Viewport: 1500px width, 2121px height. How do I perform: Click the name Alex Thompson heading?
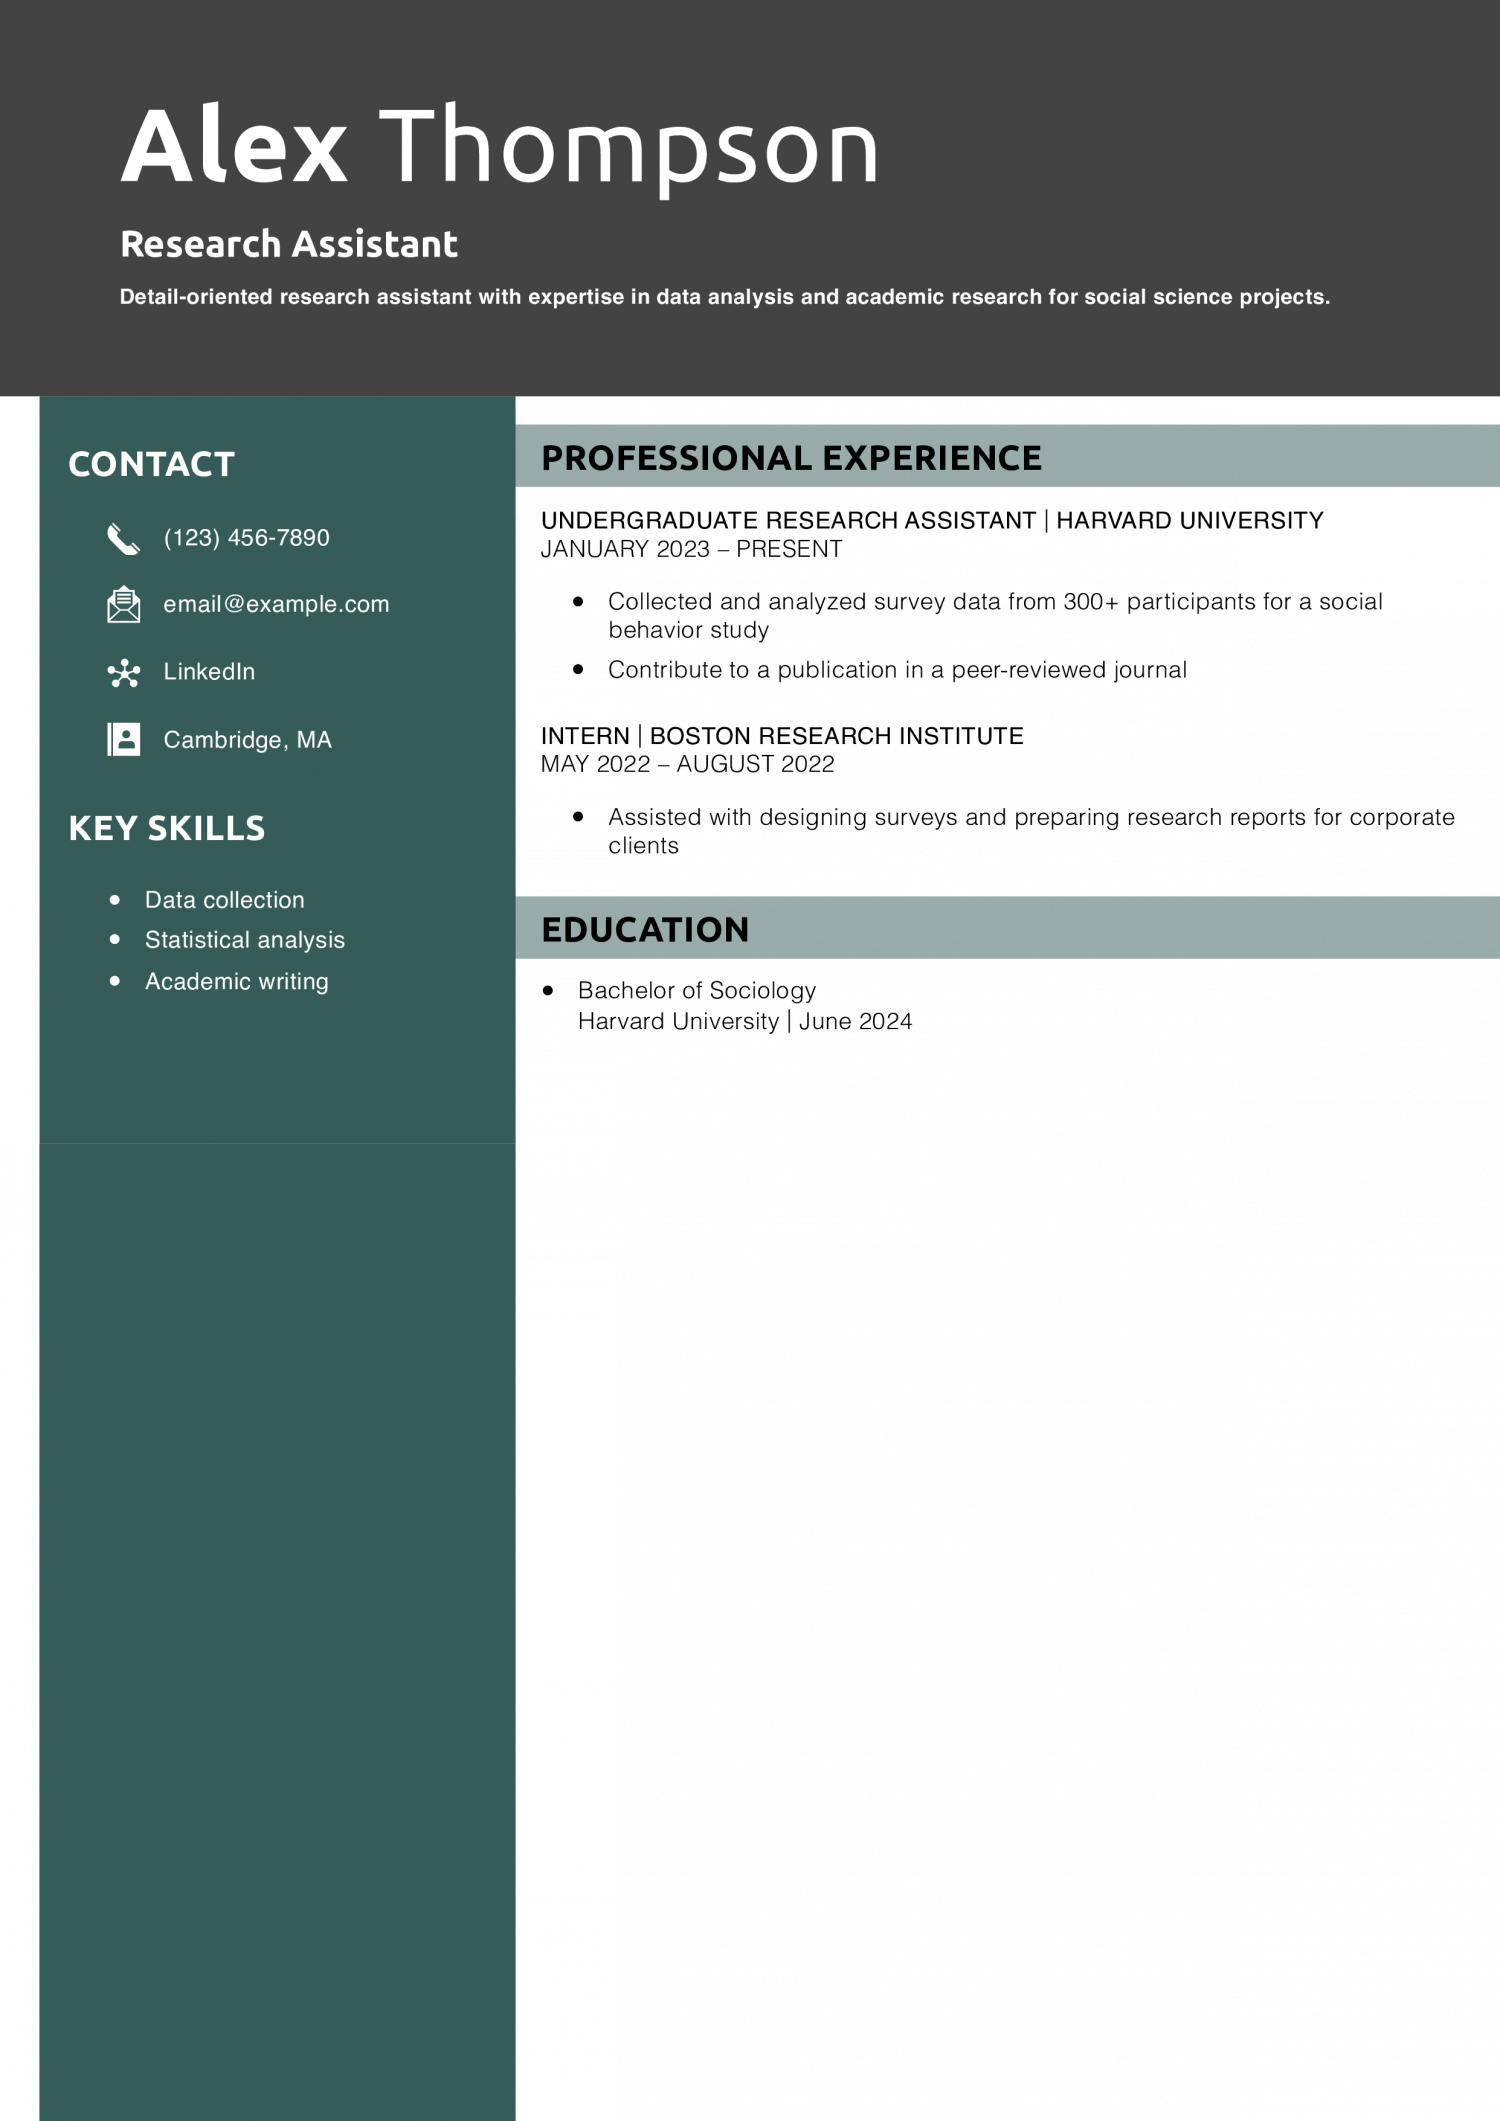[x=499, y=148]
